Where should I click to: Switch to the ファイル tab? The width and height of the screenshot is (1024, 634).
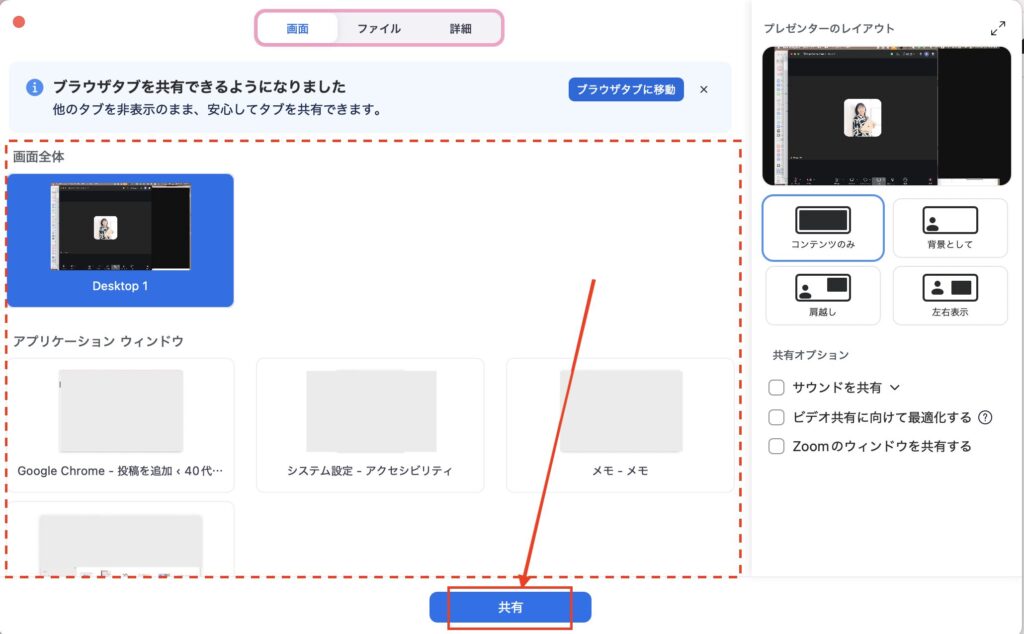[379, 29]
